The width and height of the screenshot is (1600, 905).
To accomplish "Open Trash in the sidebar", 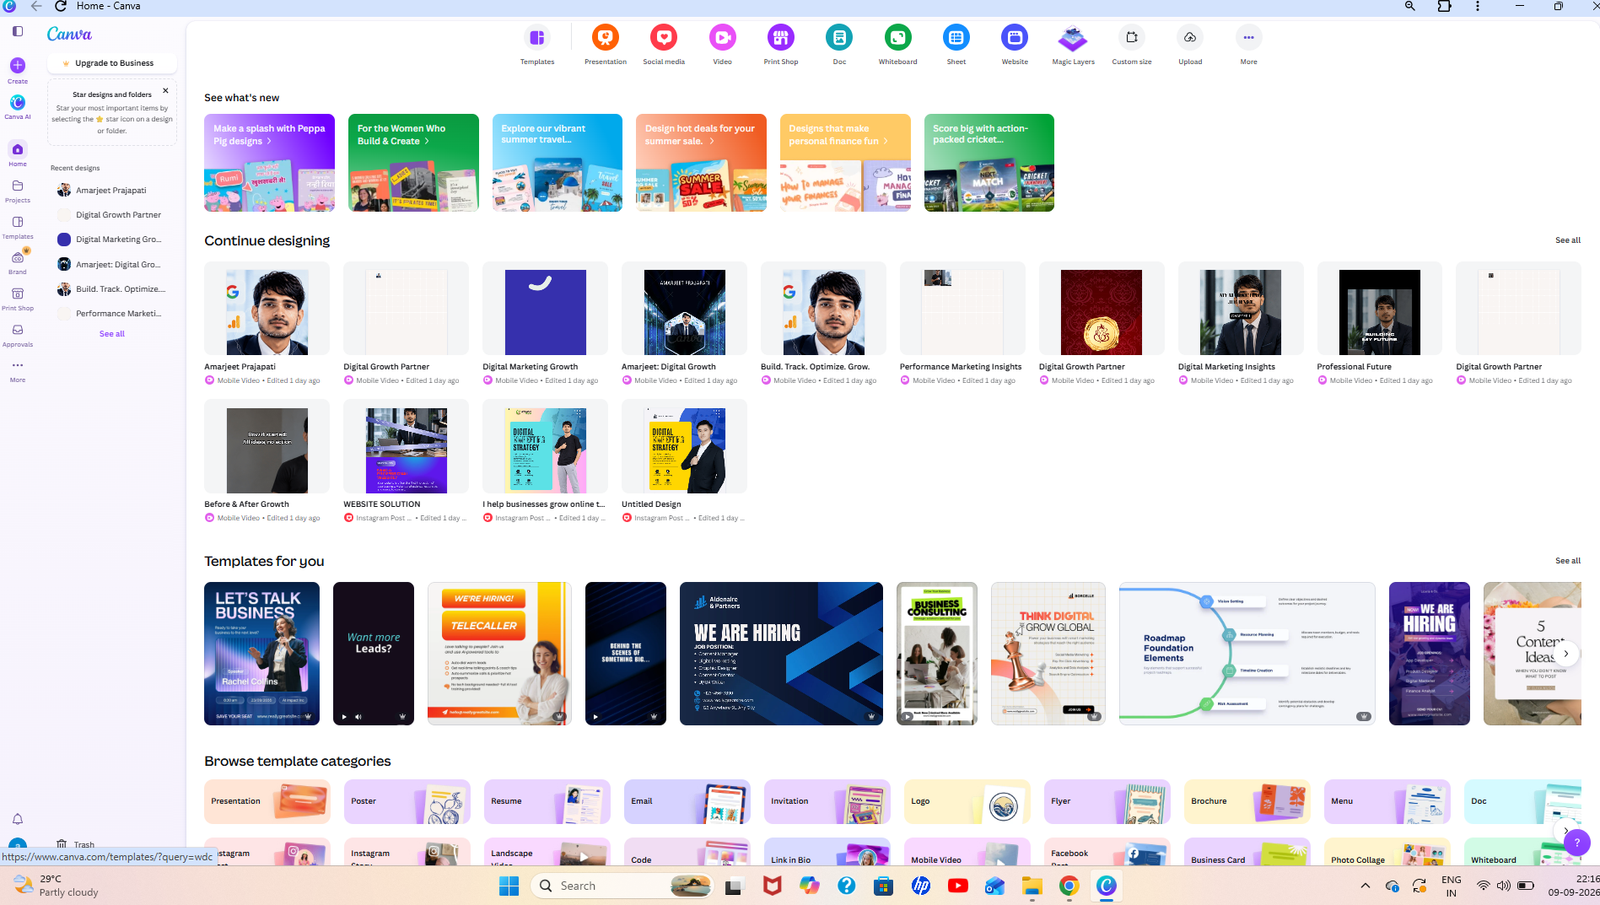I will pos(75,844).
